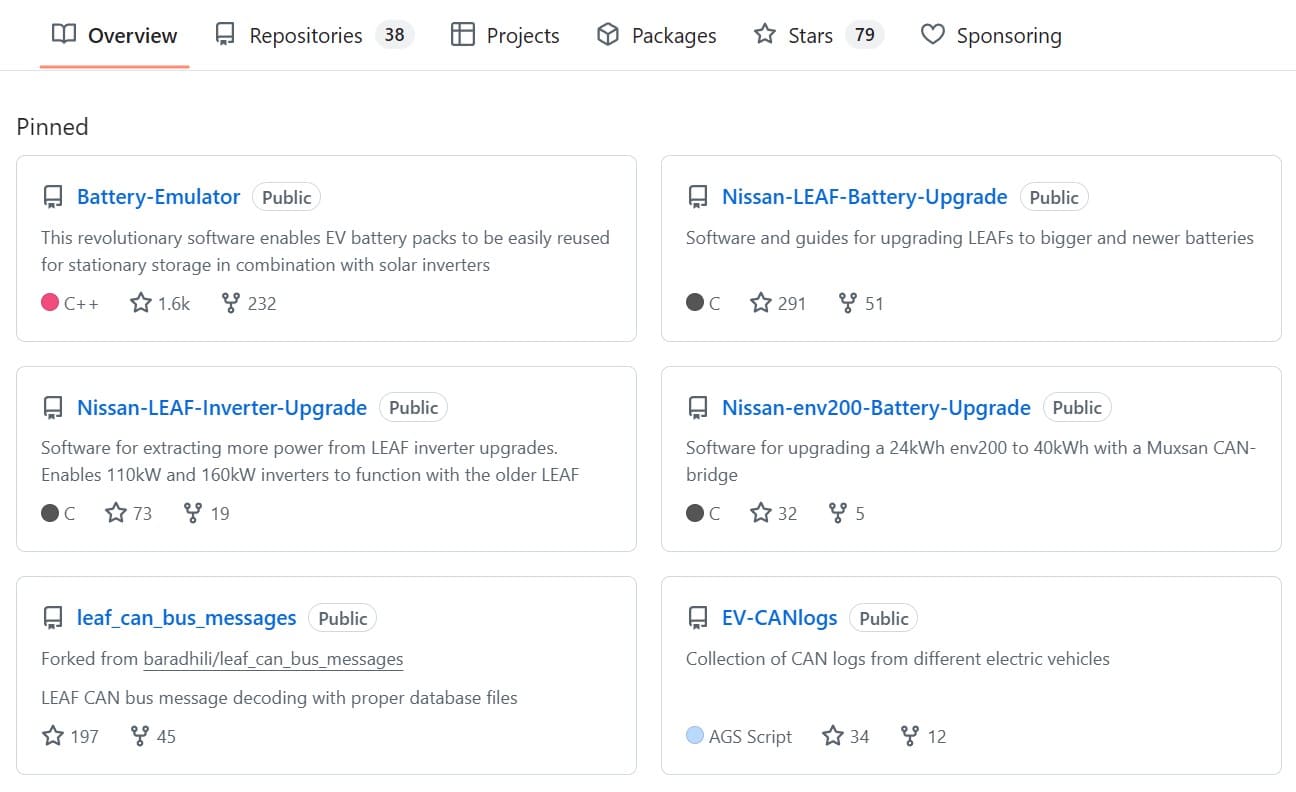Click the Public badge on Nissan-LEAF-Inverter-Upgrade
1296x792 pixels.
click(x=414, y=407)
